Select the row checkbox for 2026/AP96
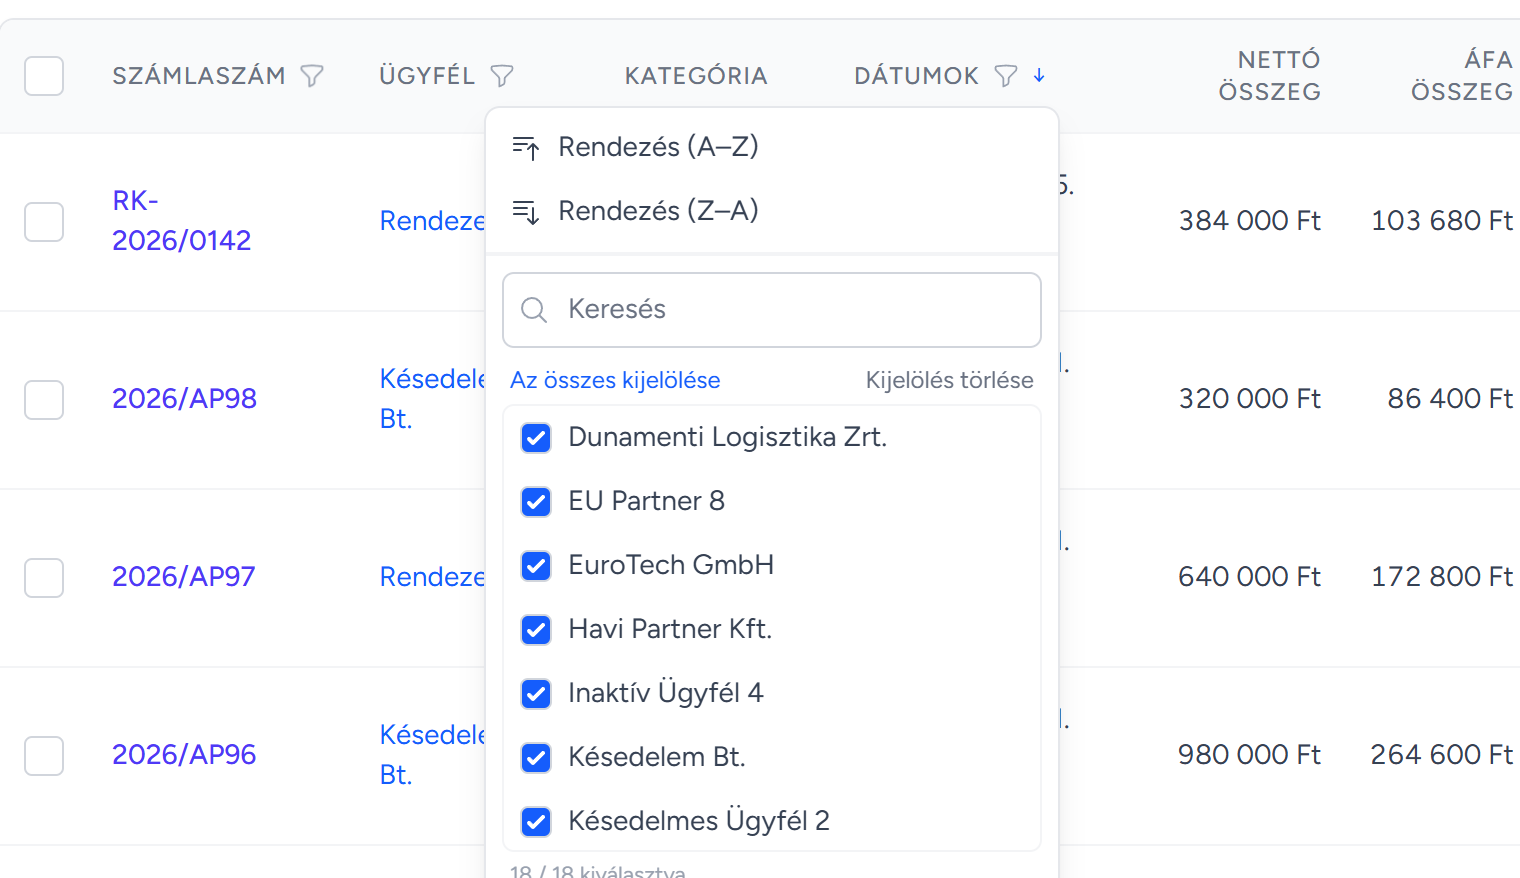The width and height of the screenshot is (1520, 878). tap(44, 756)
